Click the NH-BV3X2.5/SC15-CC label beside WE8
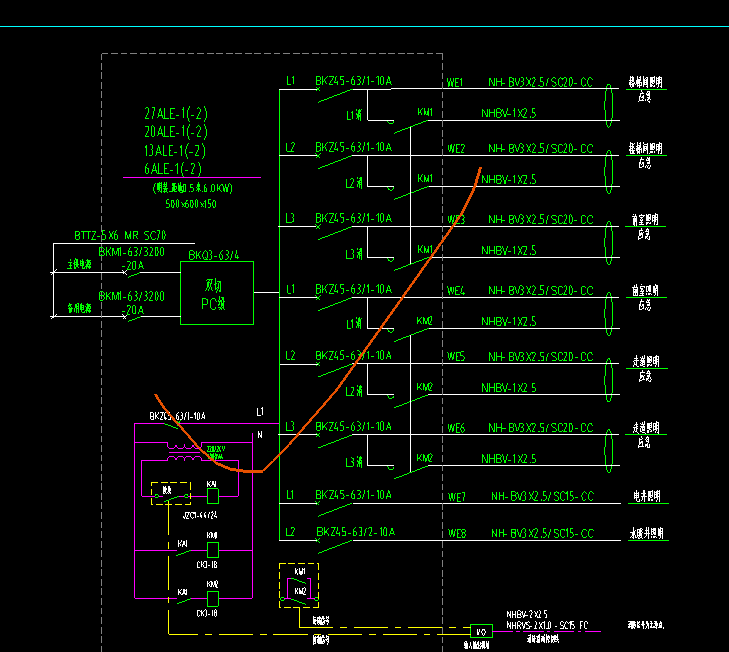 tap(542, 533)
